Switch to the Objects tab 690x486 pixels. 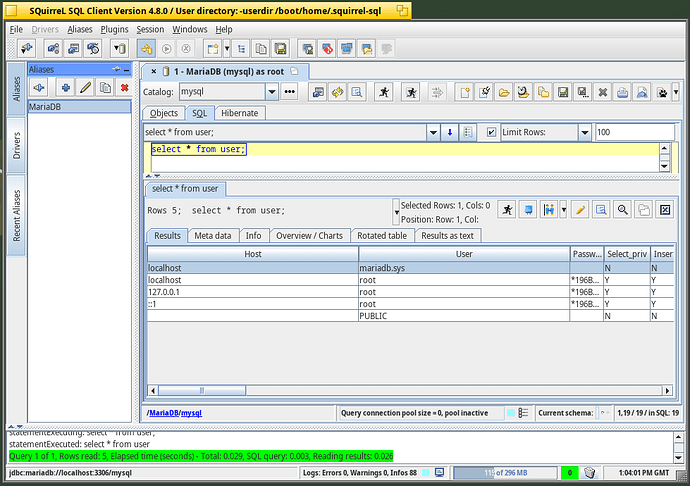tap(164, 113)
